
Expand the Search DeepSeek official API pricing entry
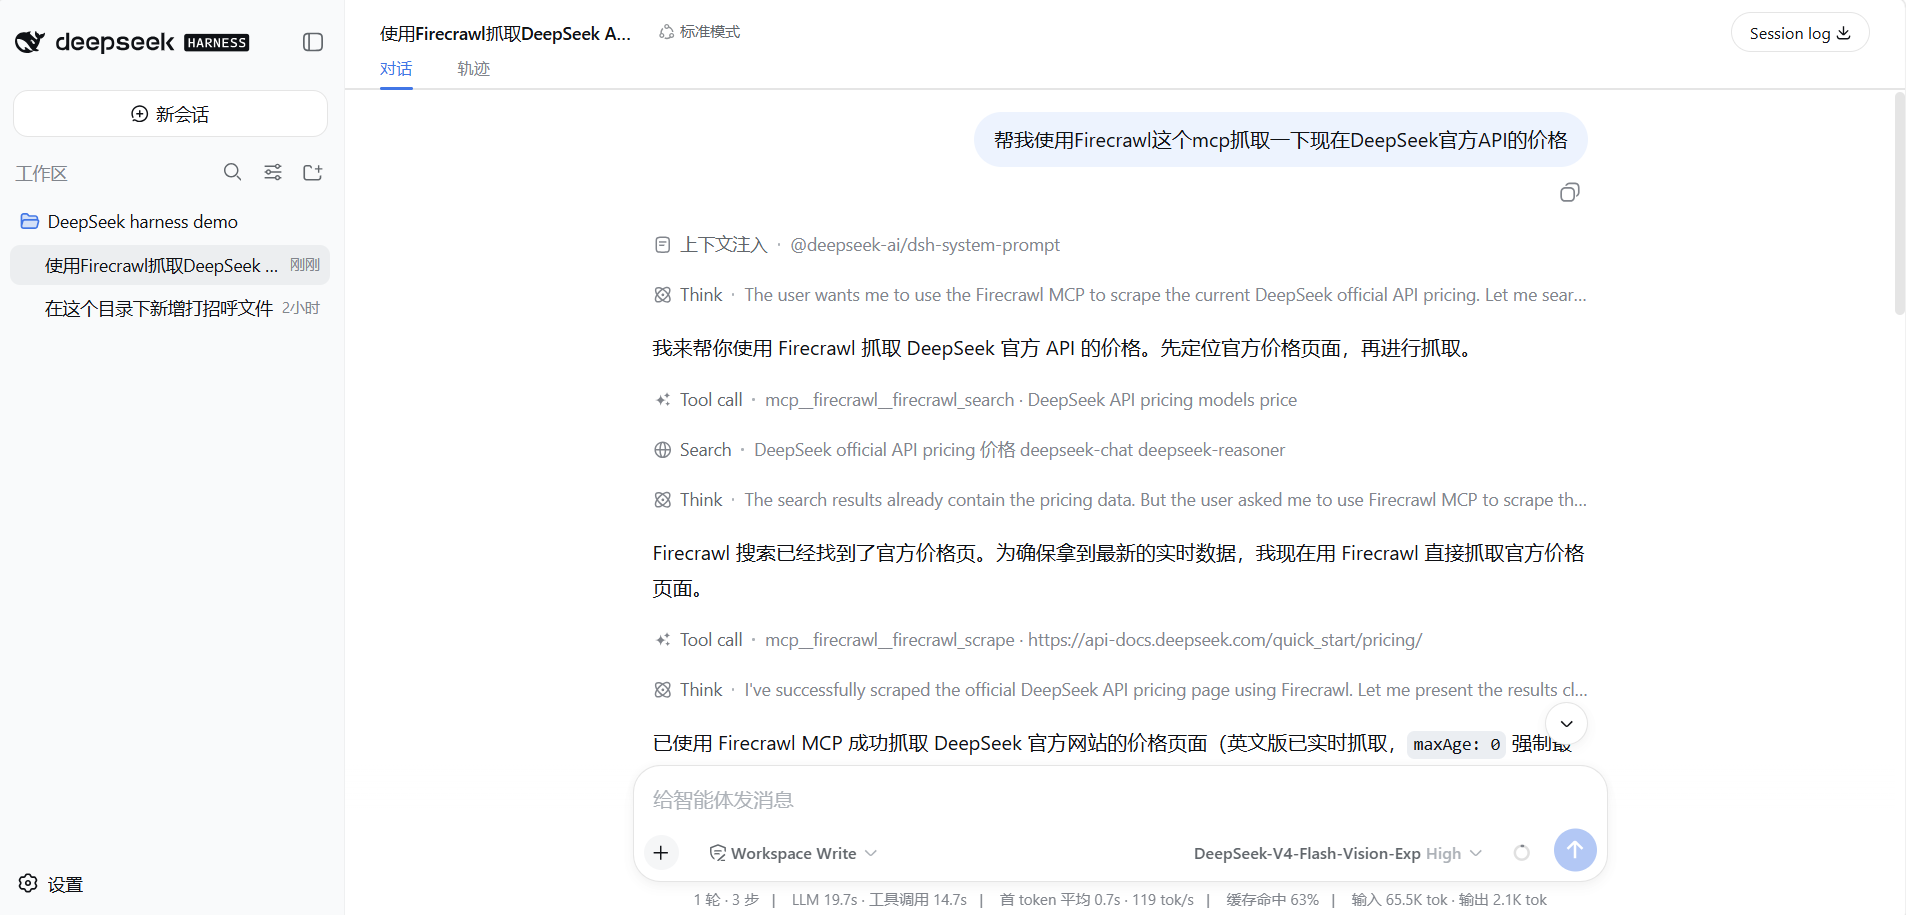[x=969, y=450]
